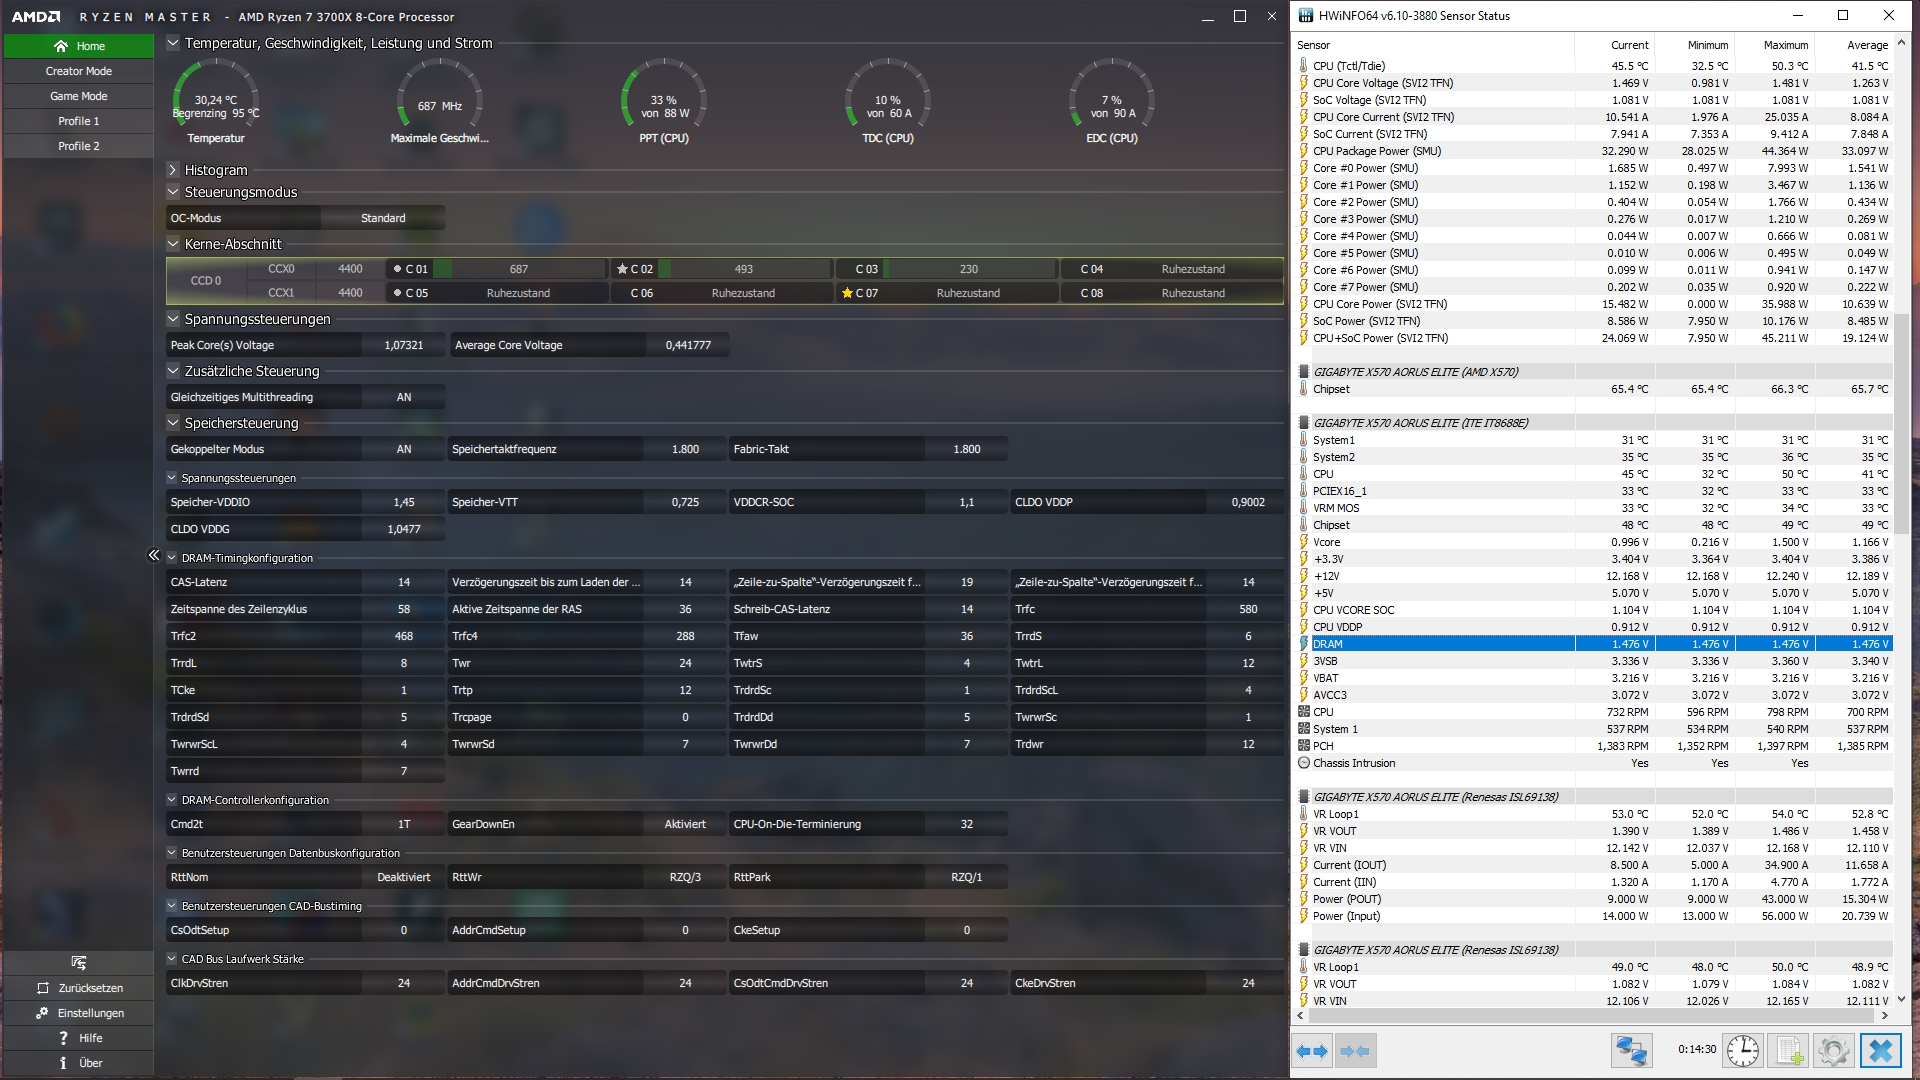The image size is (1920, 1080).
Task: Collapse the Kerne-Abschnitt section
Action: (x=173, y=244)
